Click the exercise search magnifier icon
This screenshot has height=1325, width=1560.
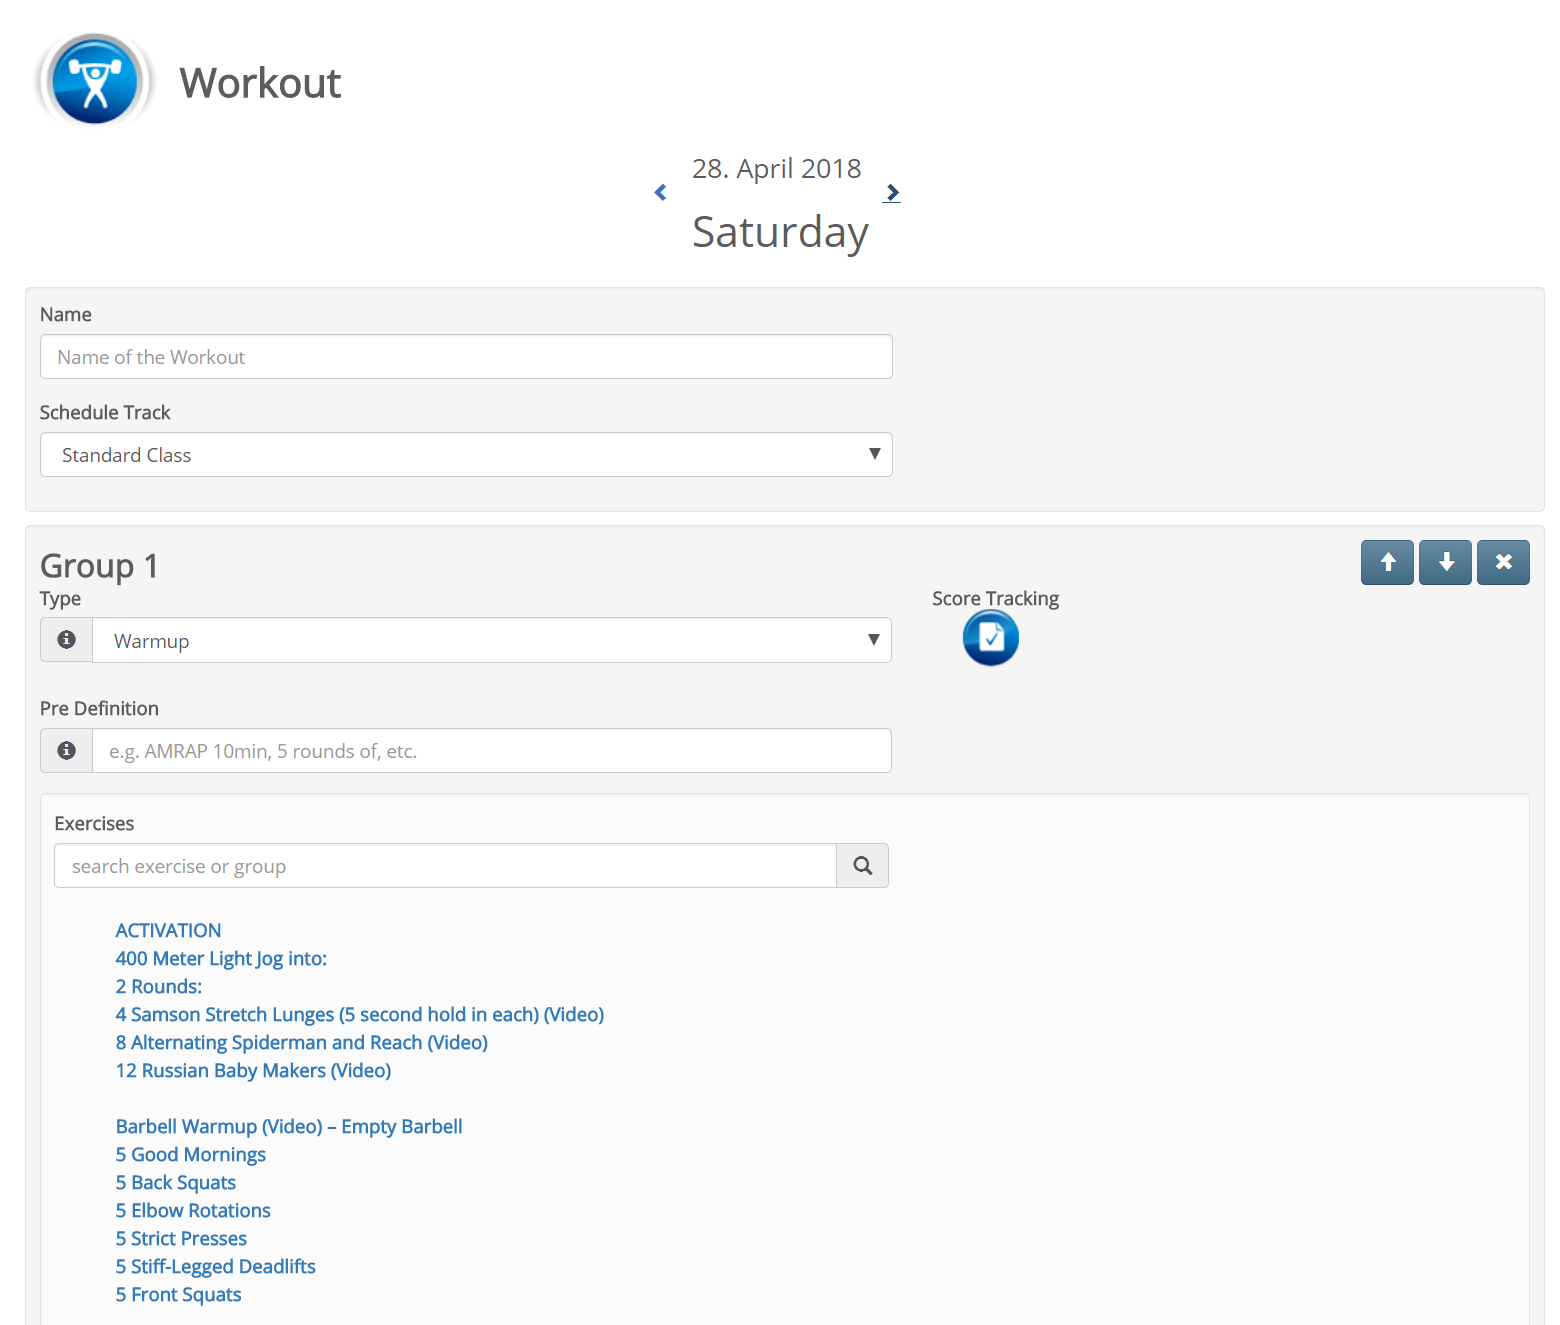coord(861,865)
